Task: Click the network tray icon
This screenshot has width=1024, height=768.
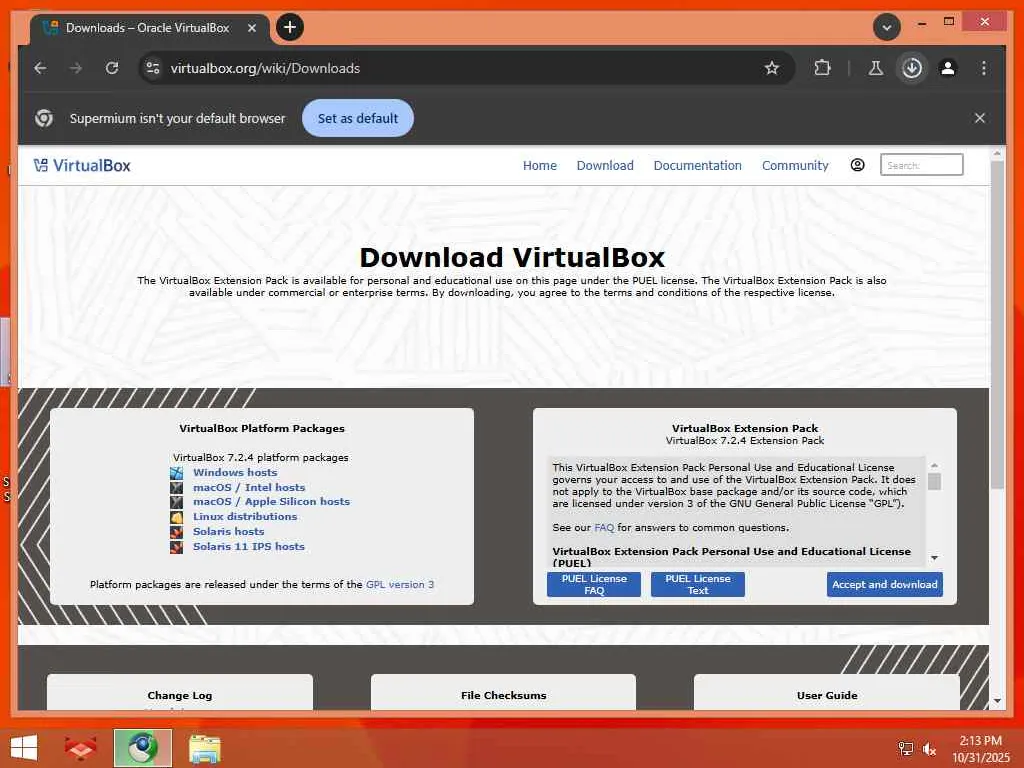Action: tap(905, 749)
